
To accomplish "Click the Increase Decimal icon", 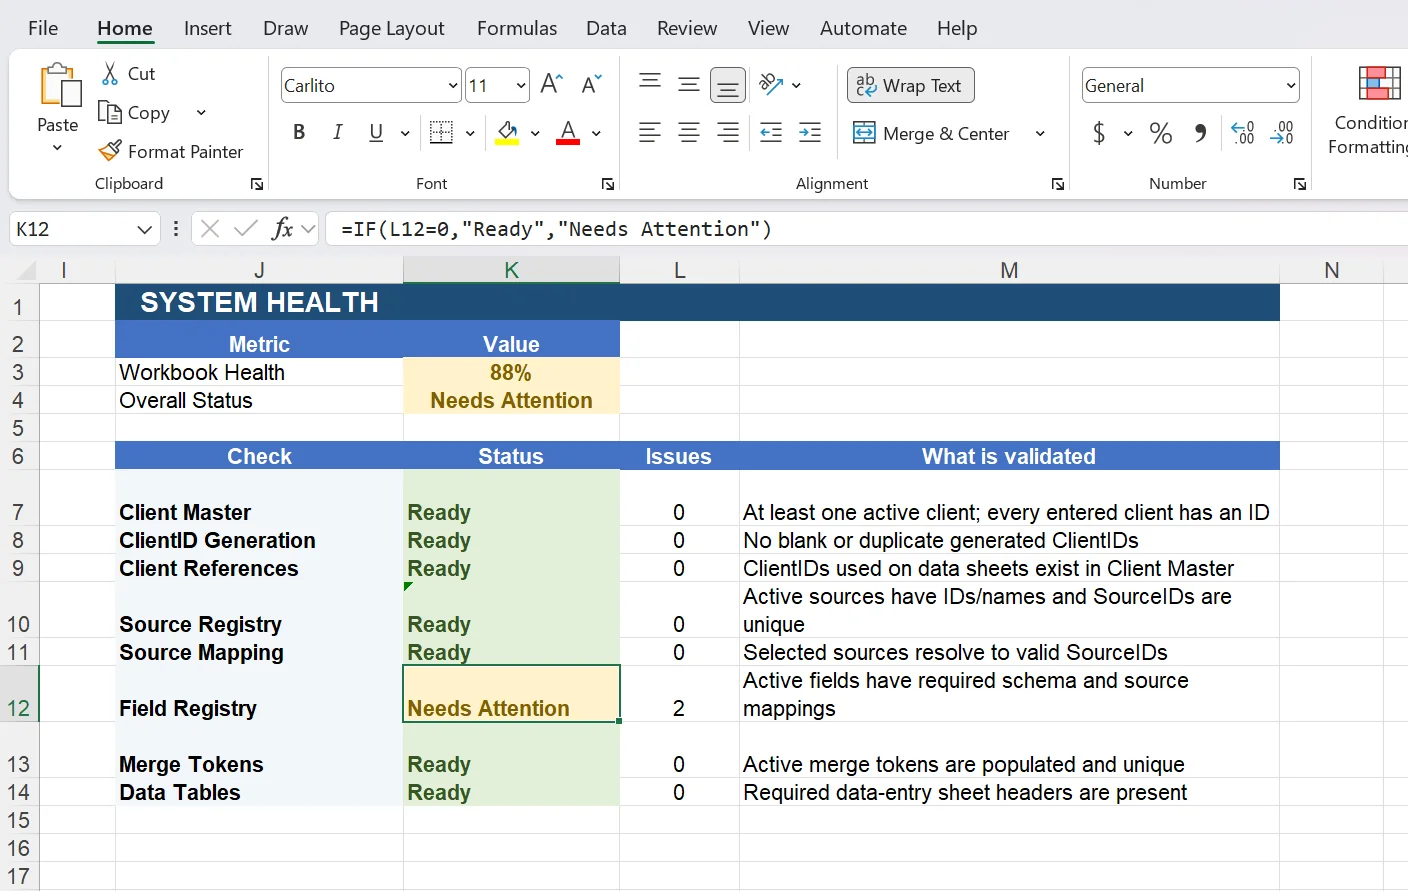I will (1243, 132).
